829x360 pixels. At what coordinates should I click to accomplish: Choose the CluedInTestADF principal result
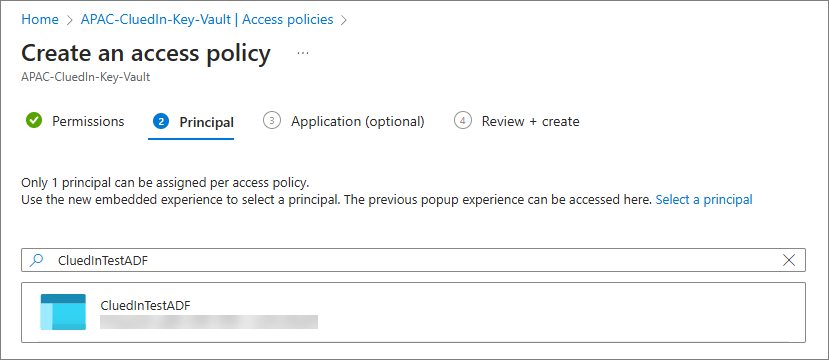click(413, 312)
